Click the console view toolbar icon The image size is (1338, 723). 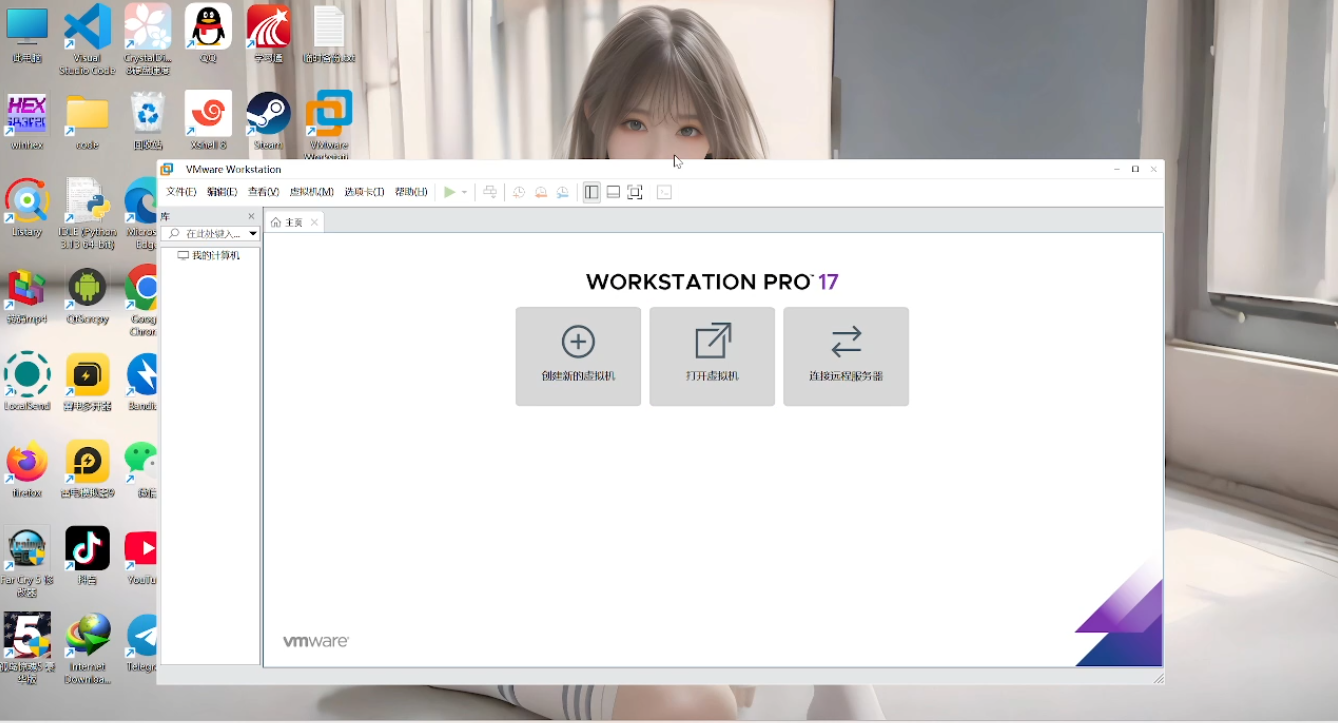664,192
